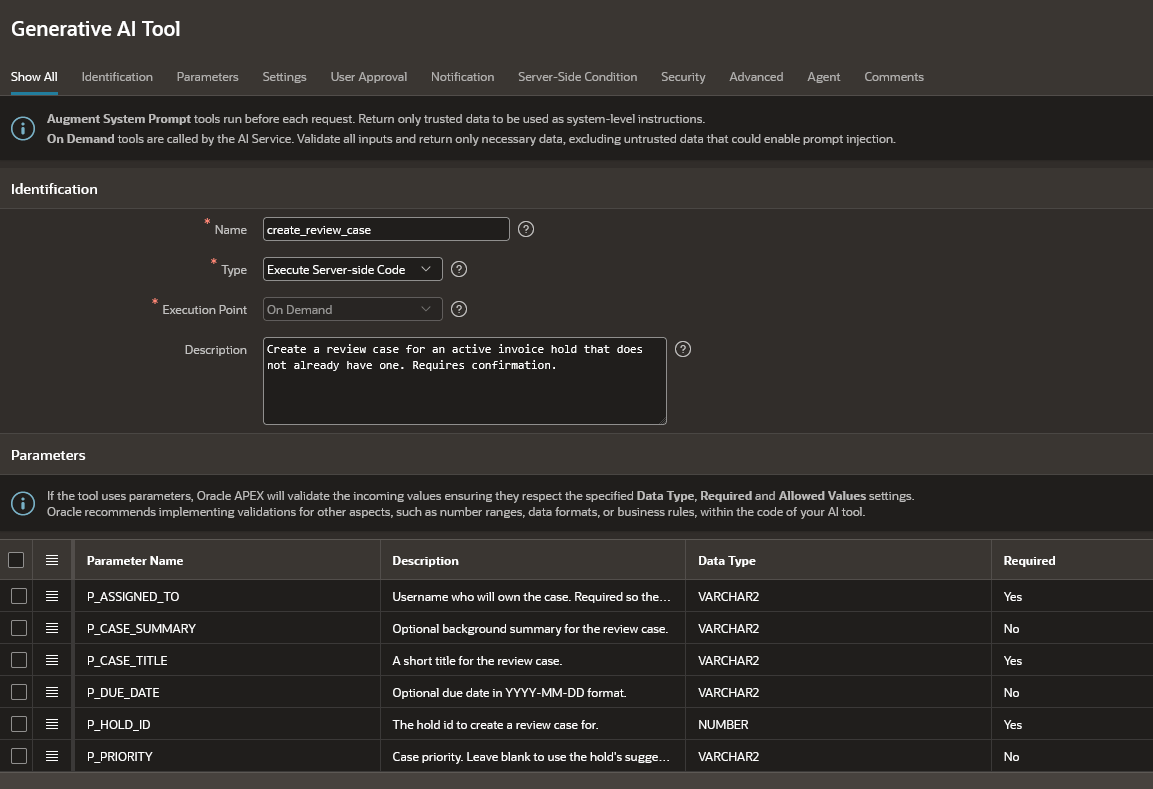
Task: Open help for the Name field
Action: [526, 229]
